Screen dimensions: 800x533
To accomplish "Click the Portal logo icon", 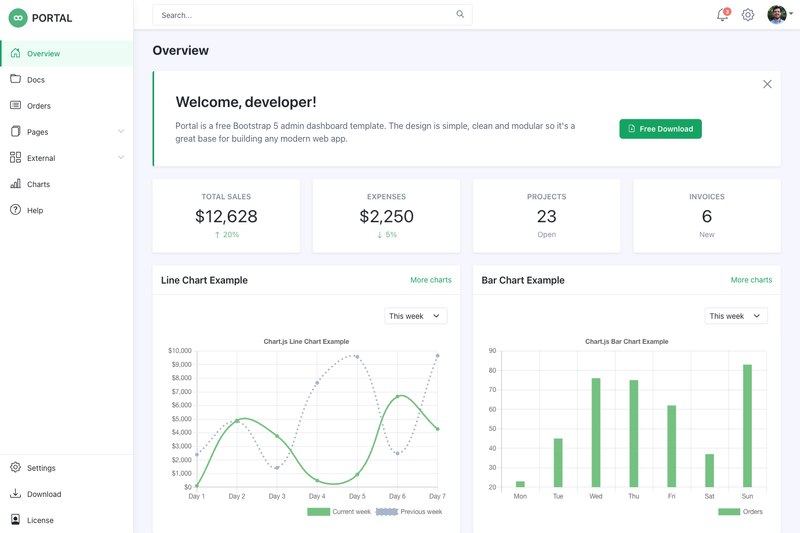I will click(x=18, y=18).
